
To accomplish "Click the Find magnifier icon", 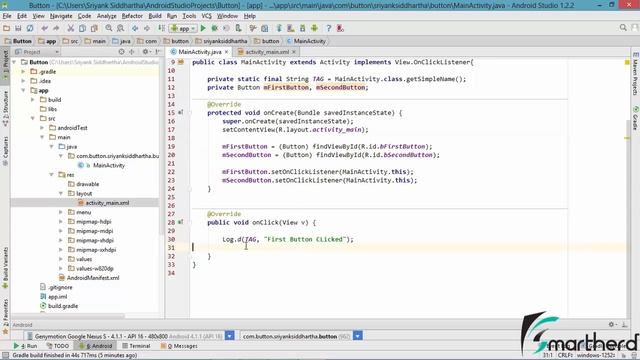I will 109,28.
